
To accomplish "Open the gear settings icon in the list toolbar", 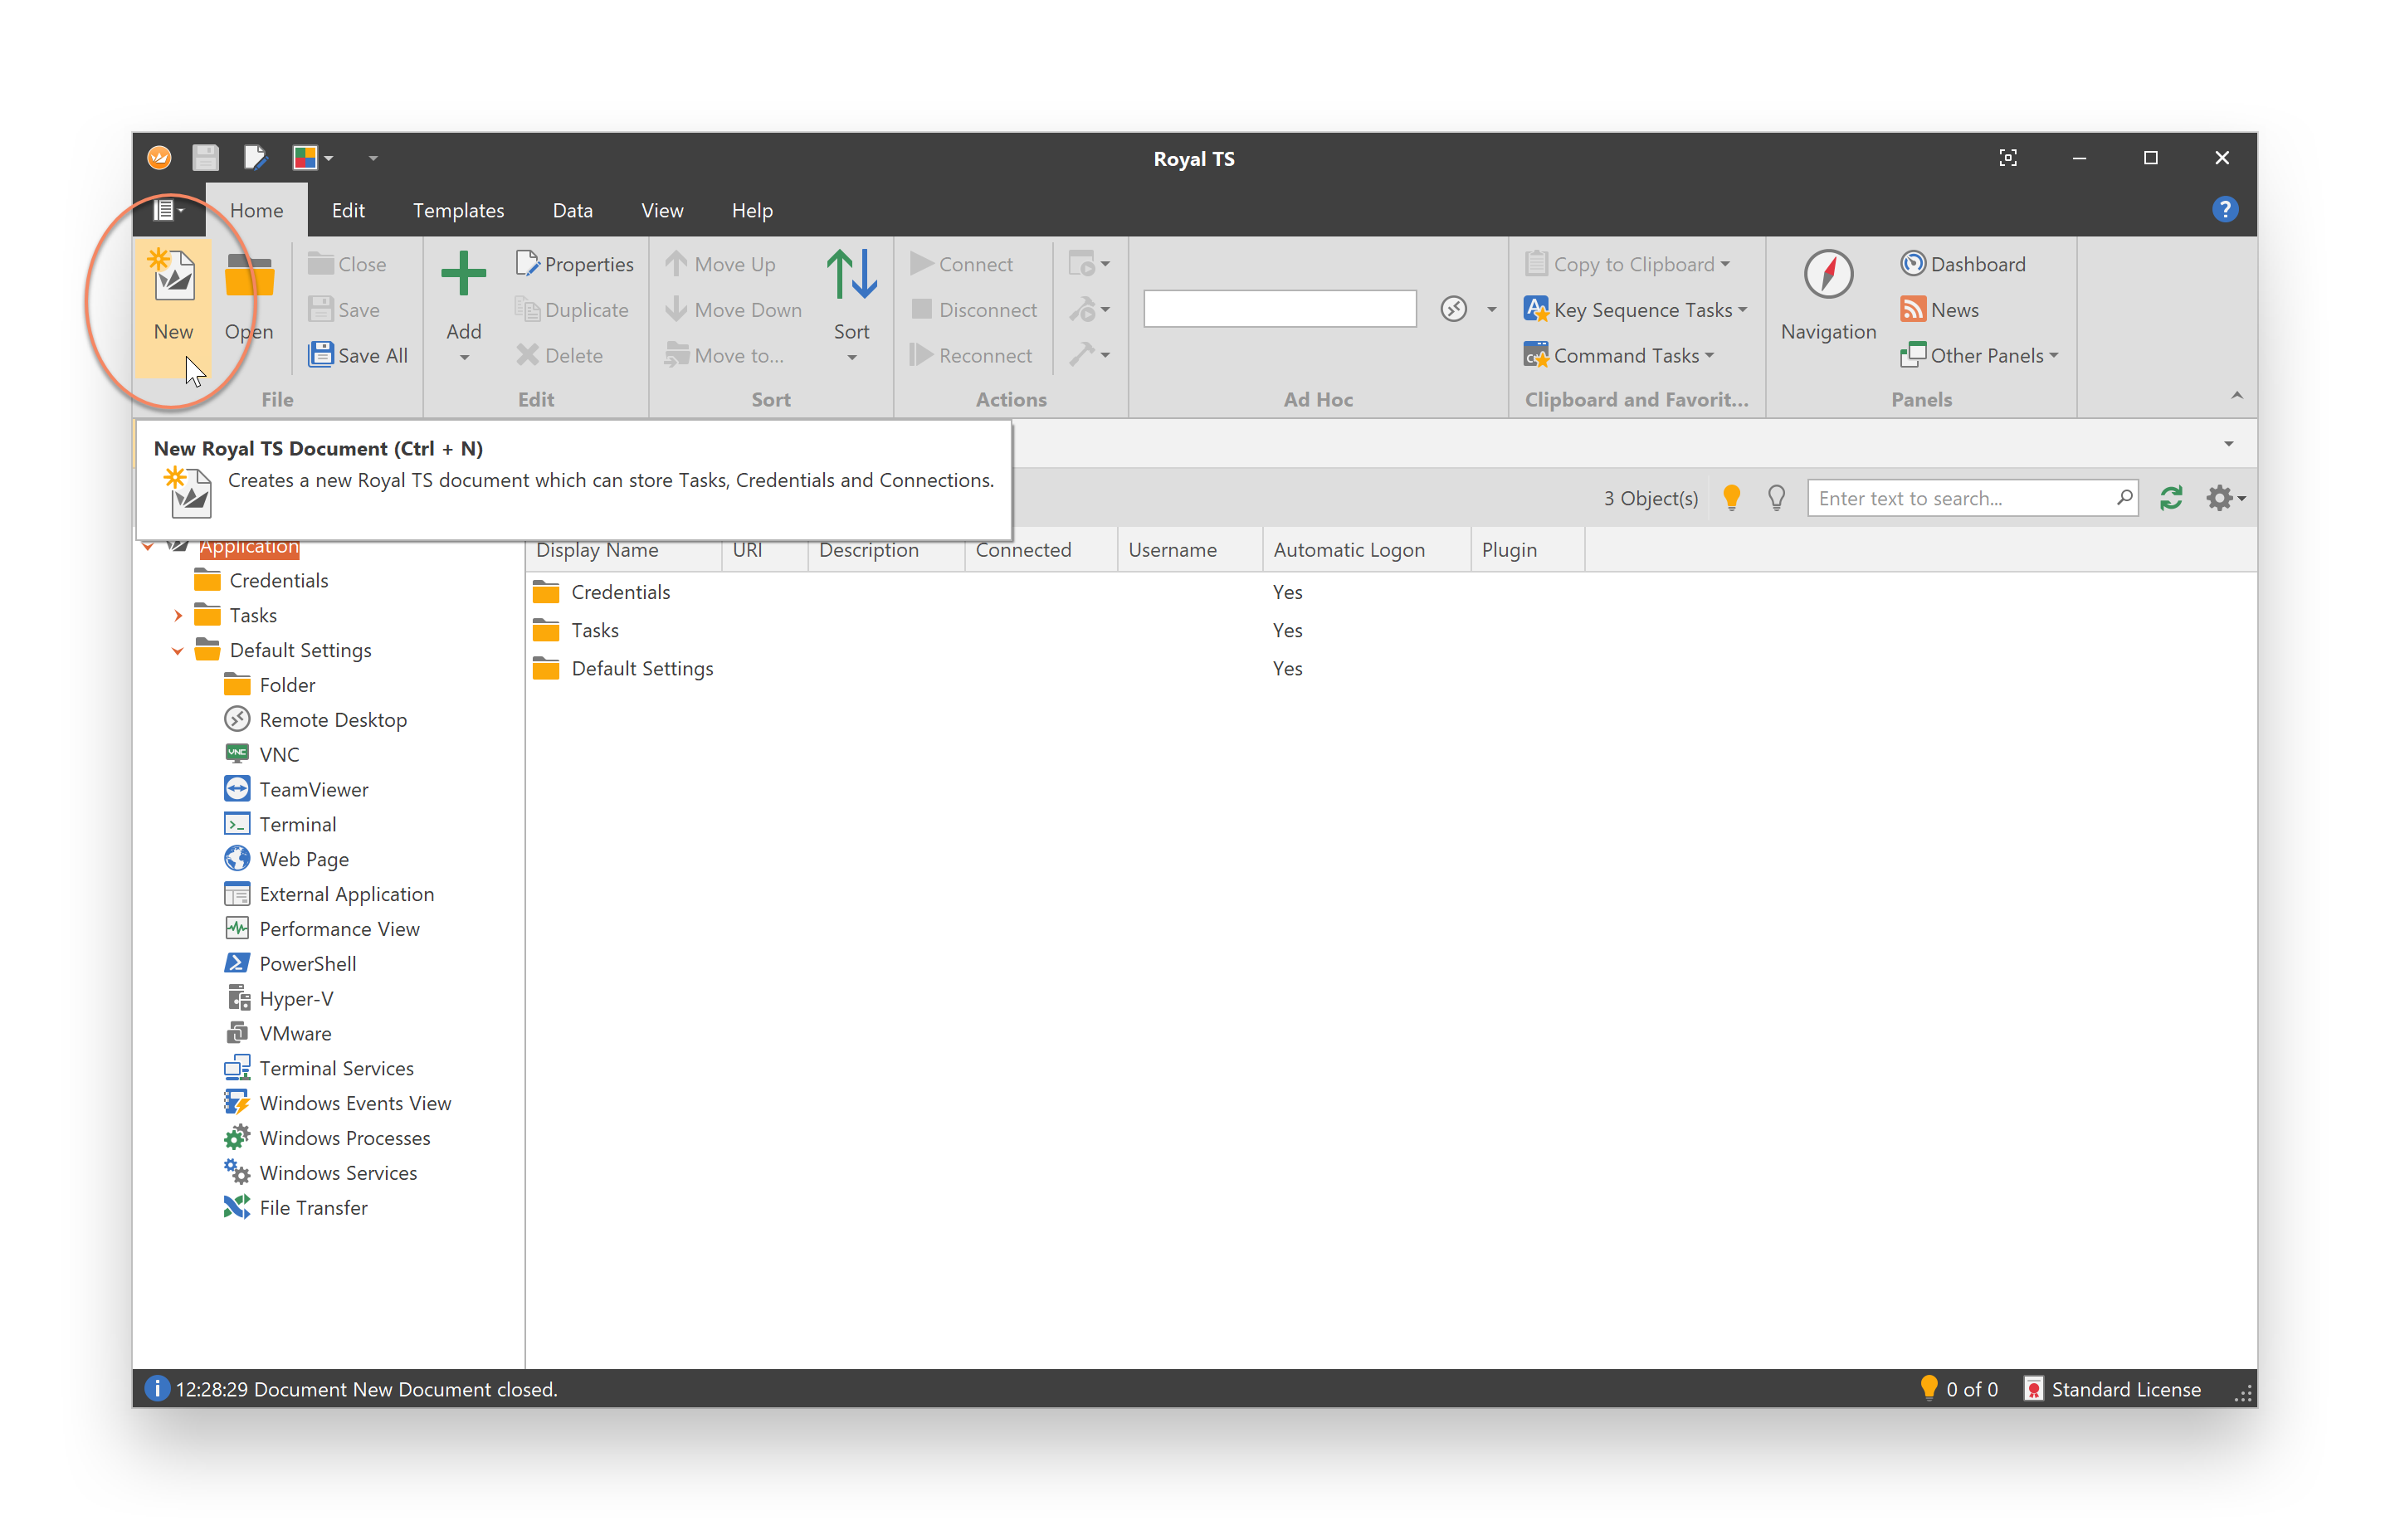I will (x=2219, y=498).
